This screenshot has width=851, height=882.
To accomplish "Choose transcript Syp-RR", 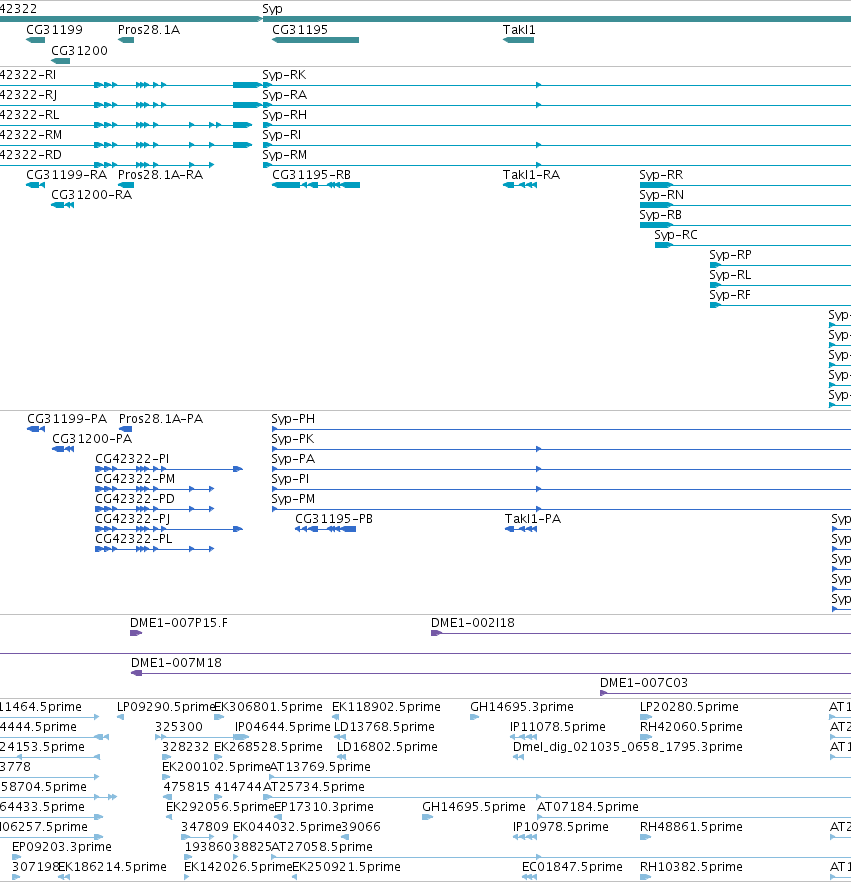I will [x=661, y=175].
